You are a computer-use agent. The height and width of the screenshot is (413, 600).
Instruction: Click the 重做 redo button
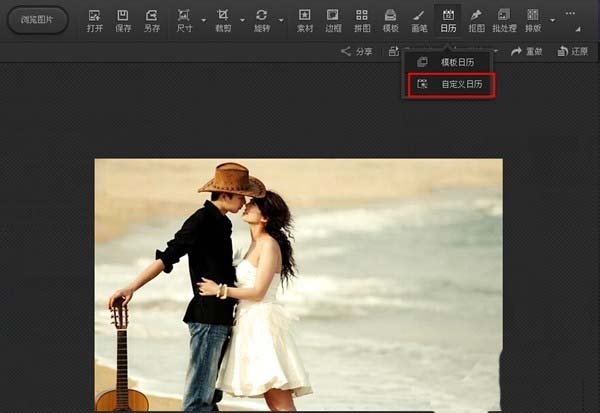(x=527, y=51)
